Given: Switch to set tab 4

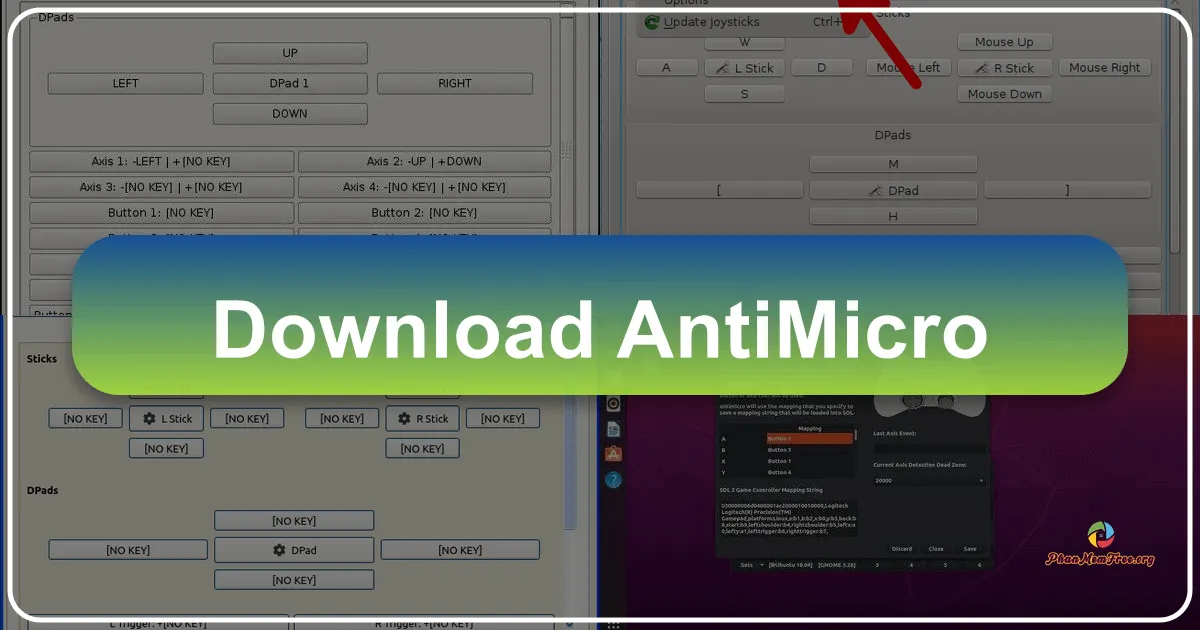Looking at the screenshot, I should (912, 565).
